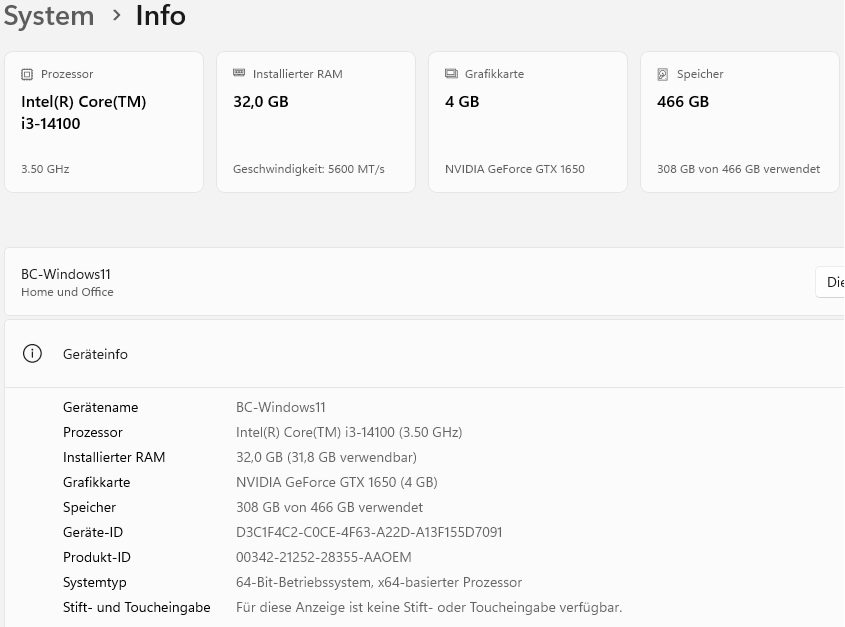The height and width of the screenshot is (627, 845).
Task: Click the 'NVIDIA GeForce GTX 1650 (4 GB)' value
Action: point(337,482)
